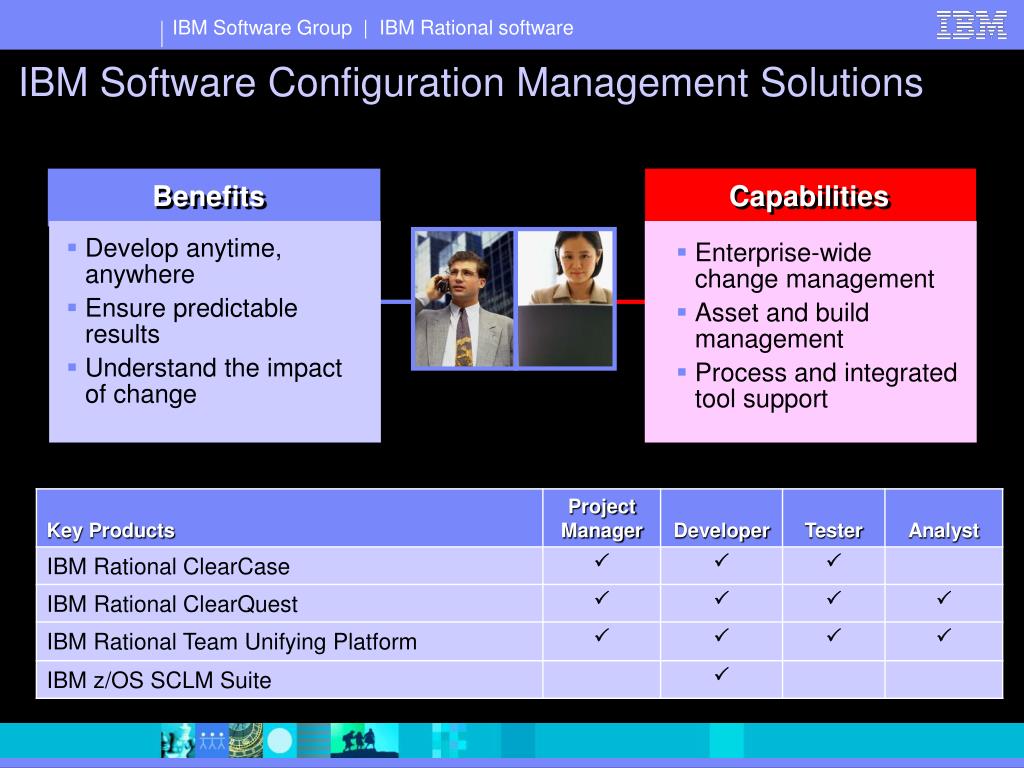
Task: Click ClearQuest Tester checkmark
Action: coord(833,597)
